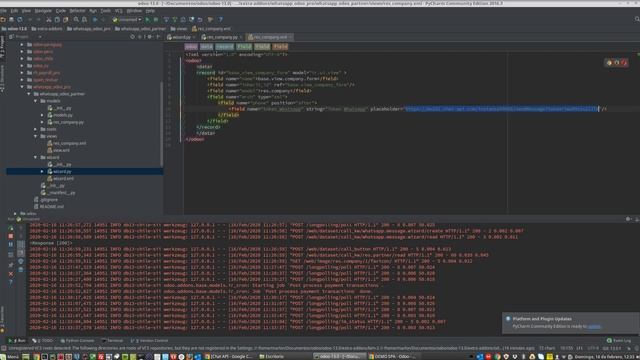
Task: Open the File menu
Action: [3, 11]
